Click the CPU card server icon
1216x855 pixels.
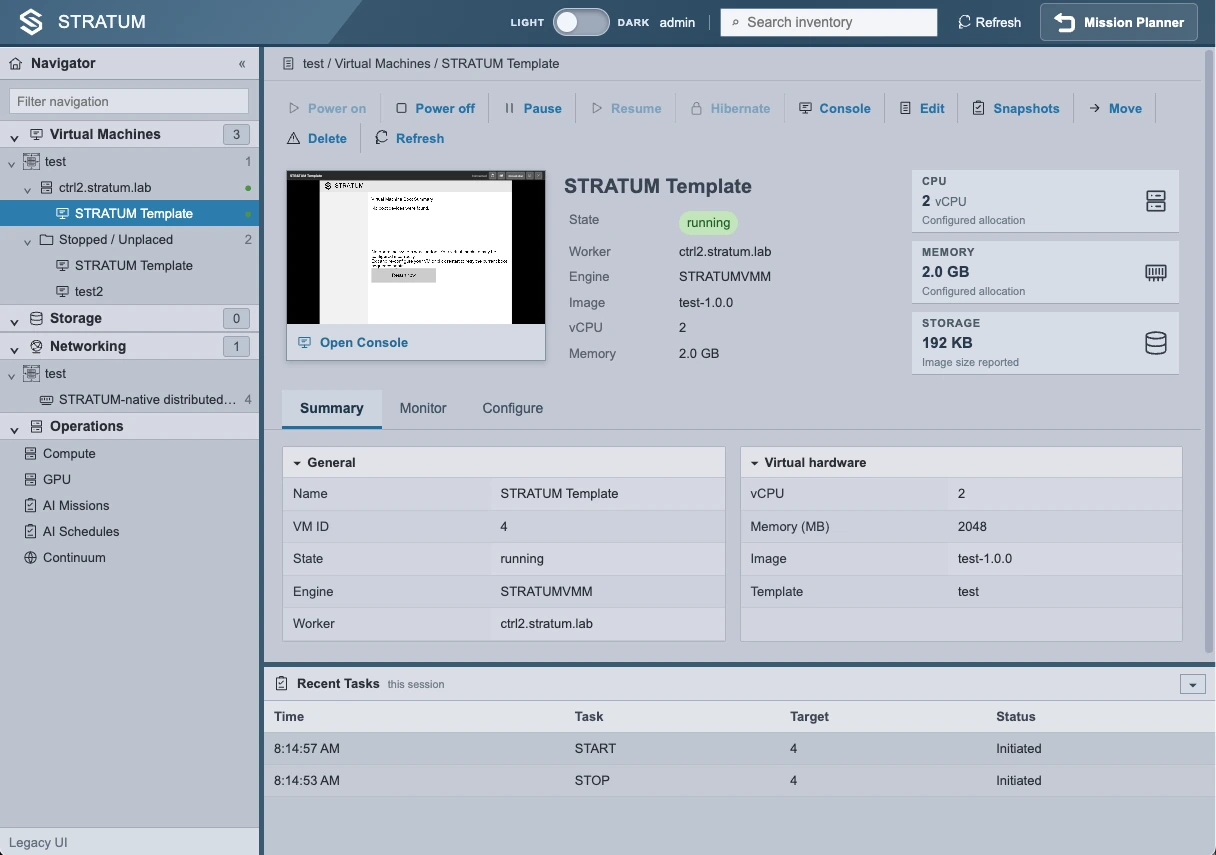1155,201
